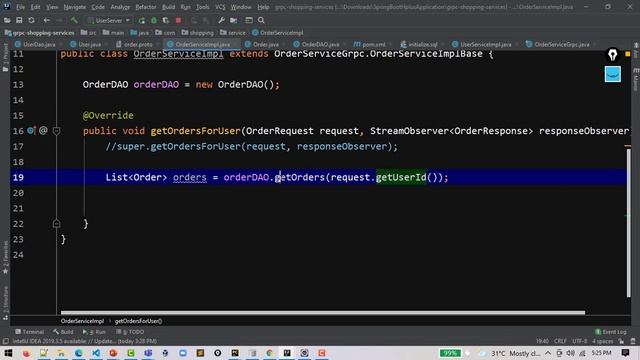Click grpc-shopping-services breadcrumb
Image resolution: width=640 pixels, height=360 pixels.
click(x=40, y=33)
